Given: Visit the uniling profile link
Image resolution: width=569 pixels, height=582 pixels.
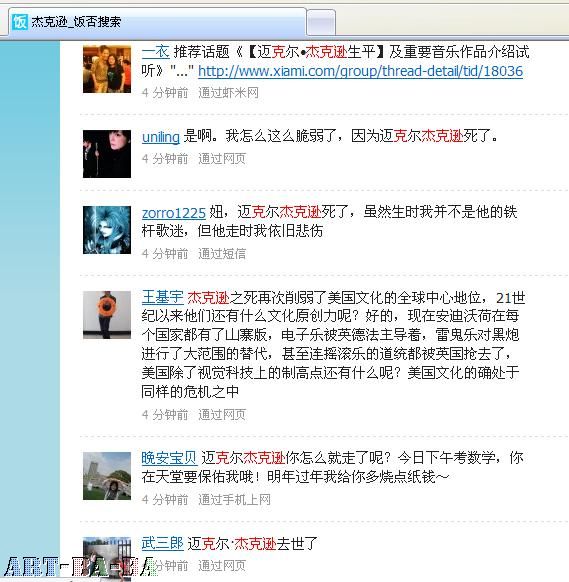Looking at the screenshot, I should (x=161, y=137).
